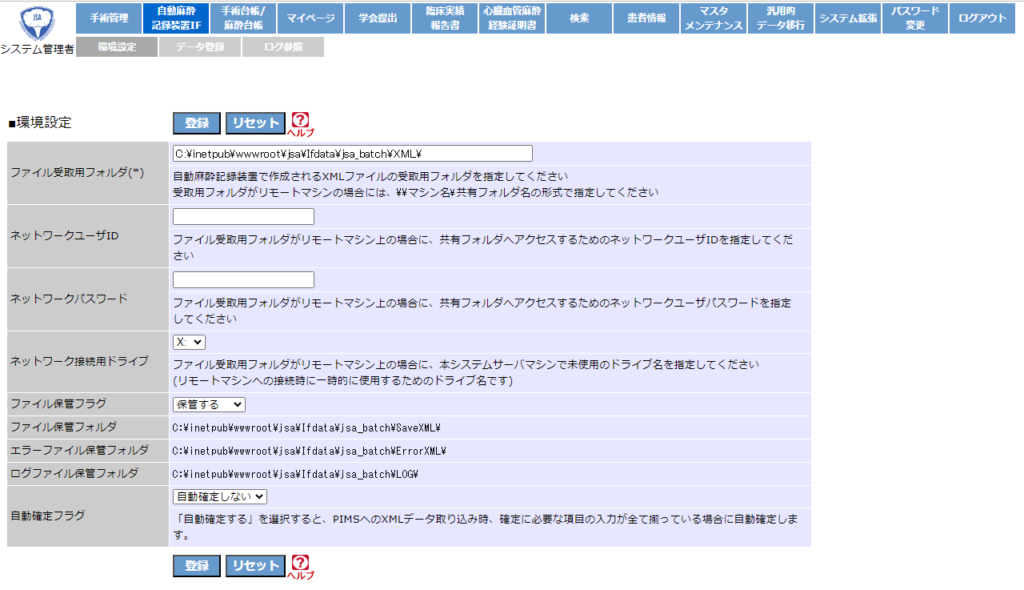Switch to the ログ参照 tab
Viewport: 1024px width, 590px height.
click(x=282, y=46)
